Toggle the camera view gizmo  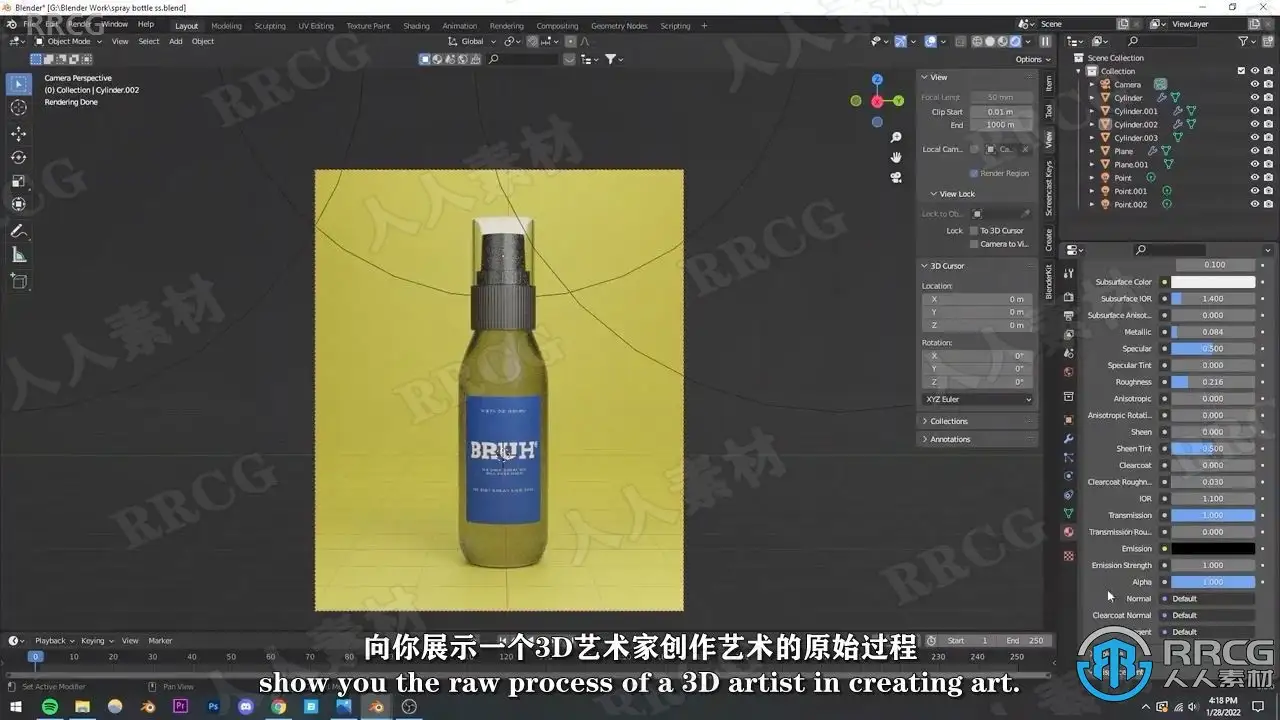click(x=896, y=177)
